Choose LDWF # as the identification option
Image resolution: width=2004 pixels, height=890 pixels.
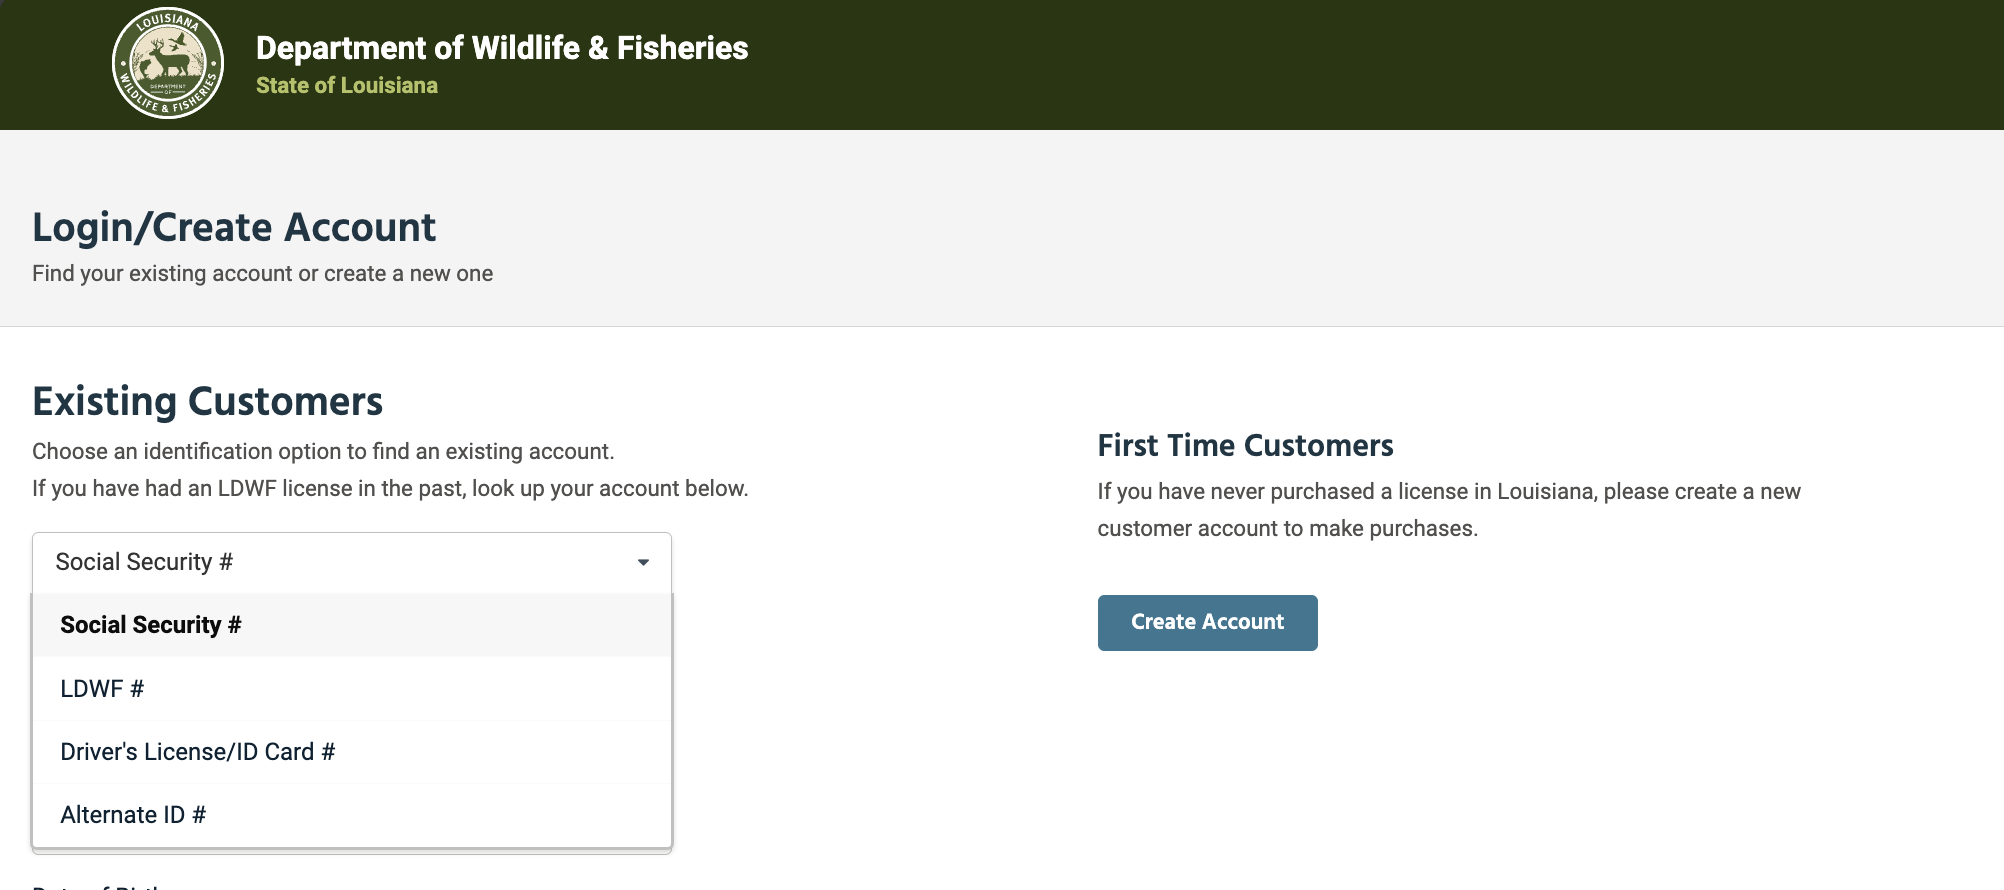point(102,688)
